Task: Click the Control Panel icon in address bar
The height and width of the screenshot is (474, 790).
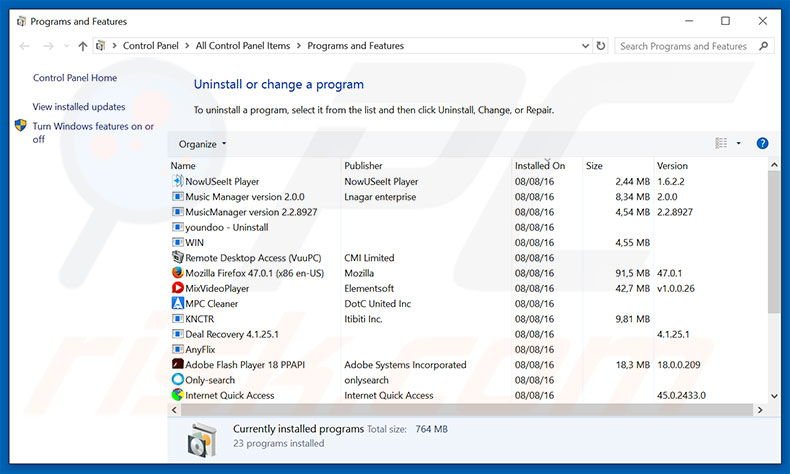Action: click(x=101, y=46)
